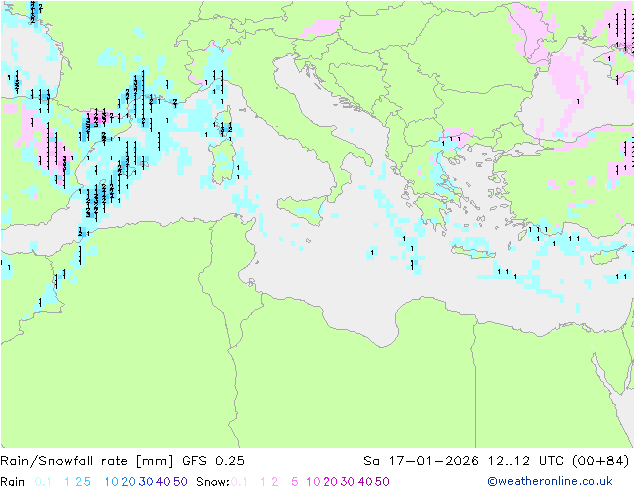The image size is (634, 490).
Task: Click the 'Rain/Snowfall rate [mm]' map title
Action: (x=87, y=461)
